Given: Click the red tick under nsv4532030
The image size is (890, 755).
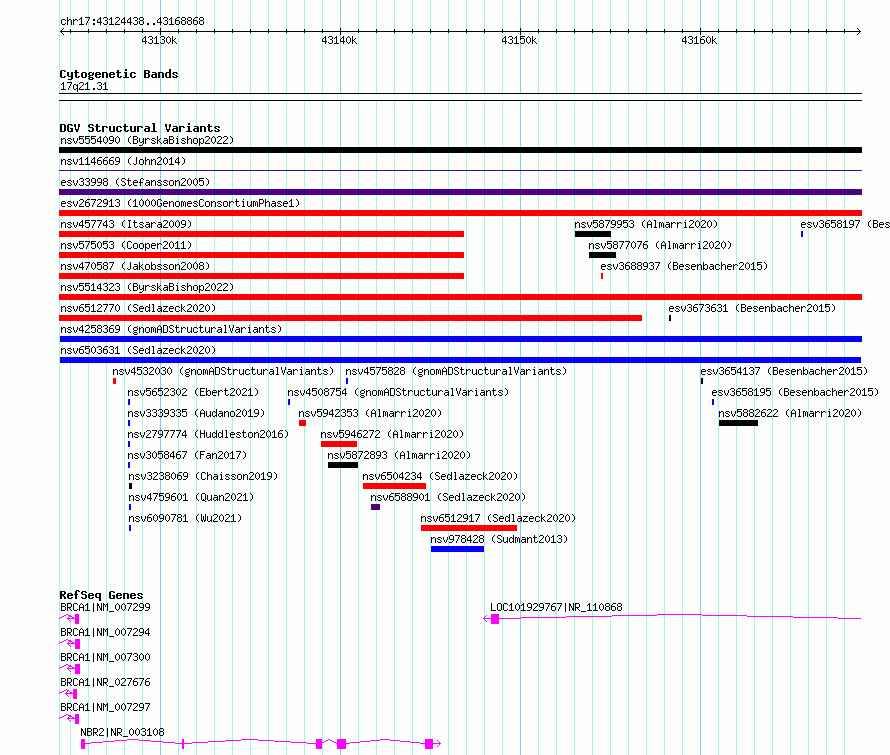Looking at the screenshot, I should tap(115, 381).
